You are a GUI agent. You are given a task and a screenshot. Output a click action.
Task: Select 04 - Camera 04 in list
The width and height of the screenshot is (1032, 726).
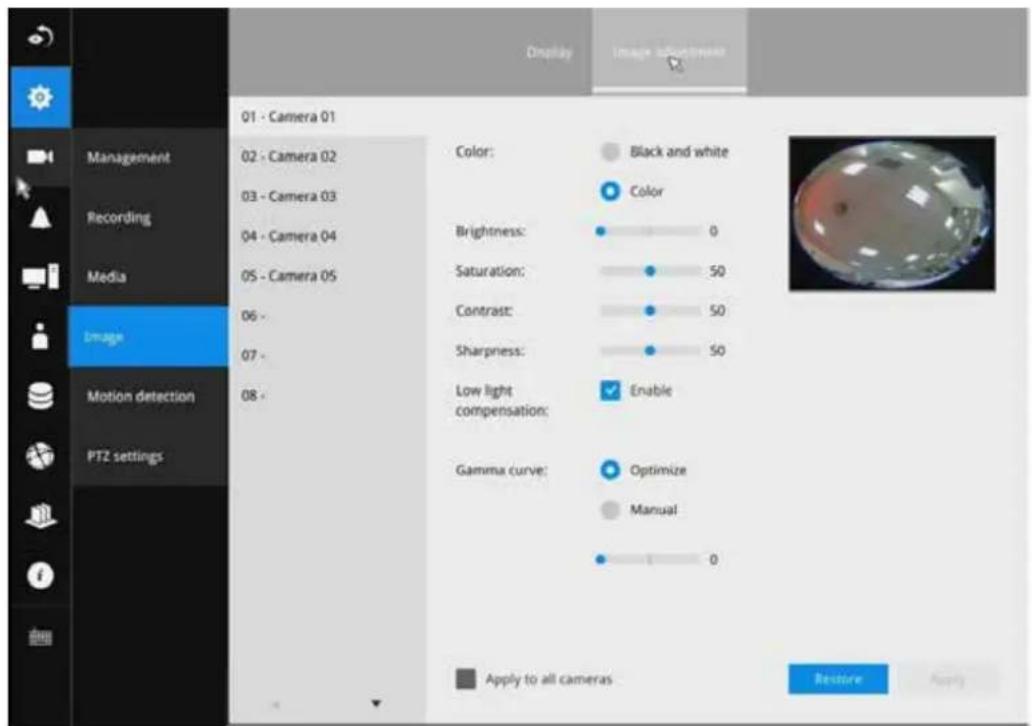(x=327, y=236)
